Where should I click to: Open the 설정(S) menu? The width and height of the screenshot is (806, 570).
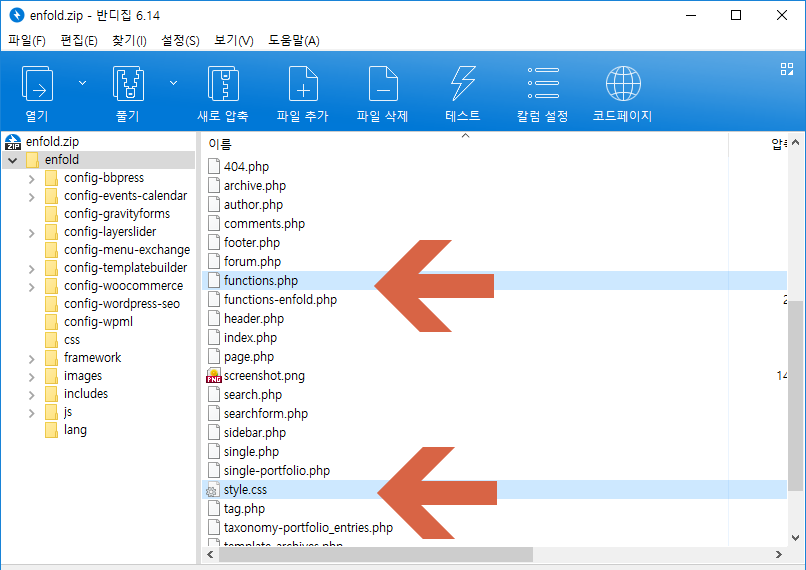(180, 40)
